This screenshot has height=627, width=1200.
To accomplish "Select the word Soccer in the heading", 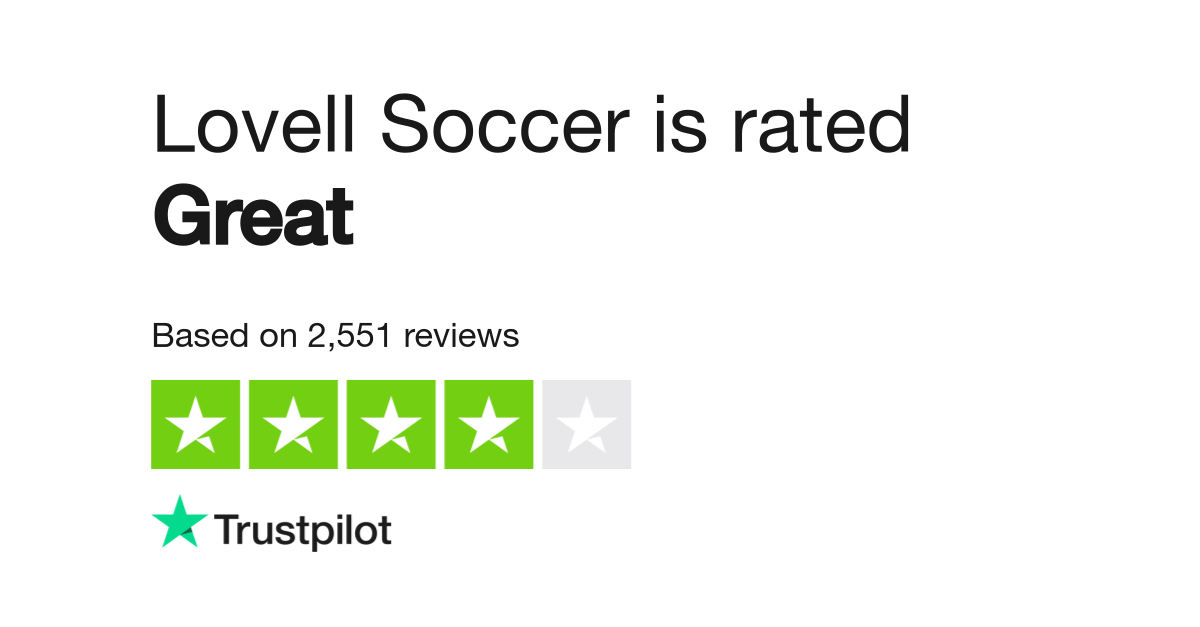I will point(505,125).
